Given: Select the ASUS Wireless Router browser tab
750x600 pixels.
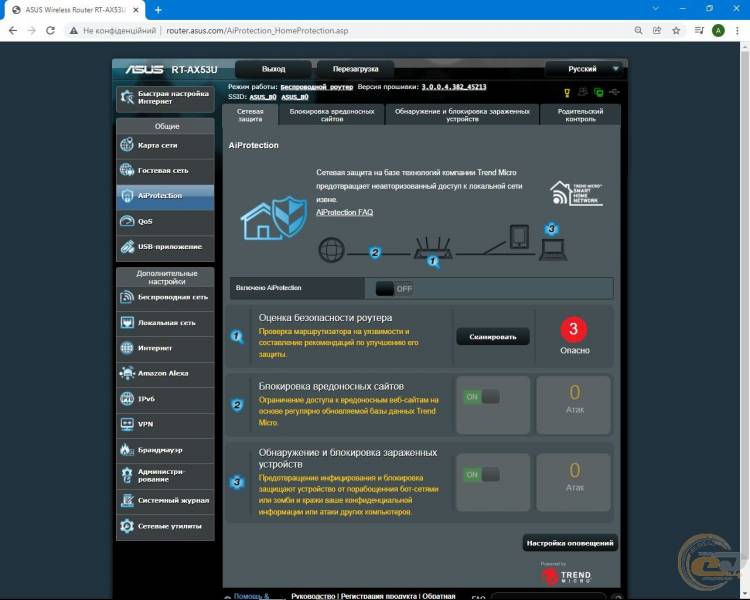Looking at the screenshot, I should [75, 10].
